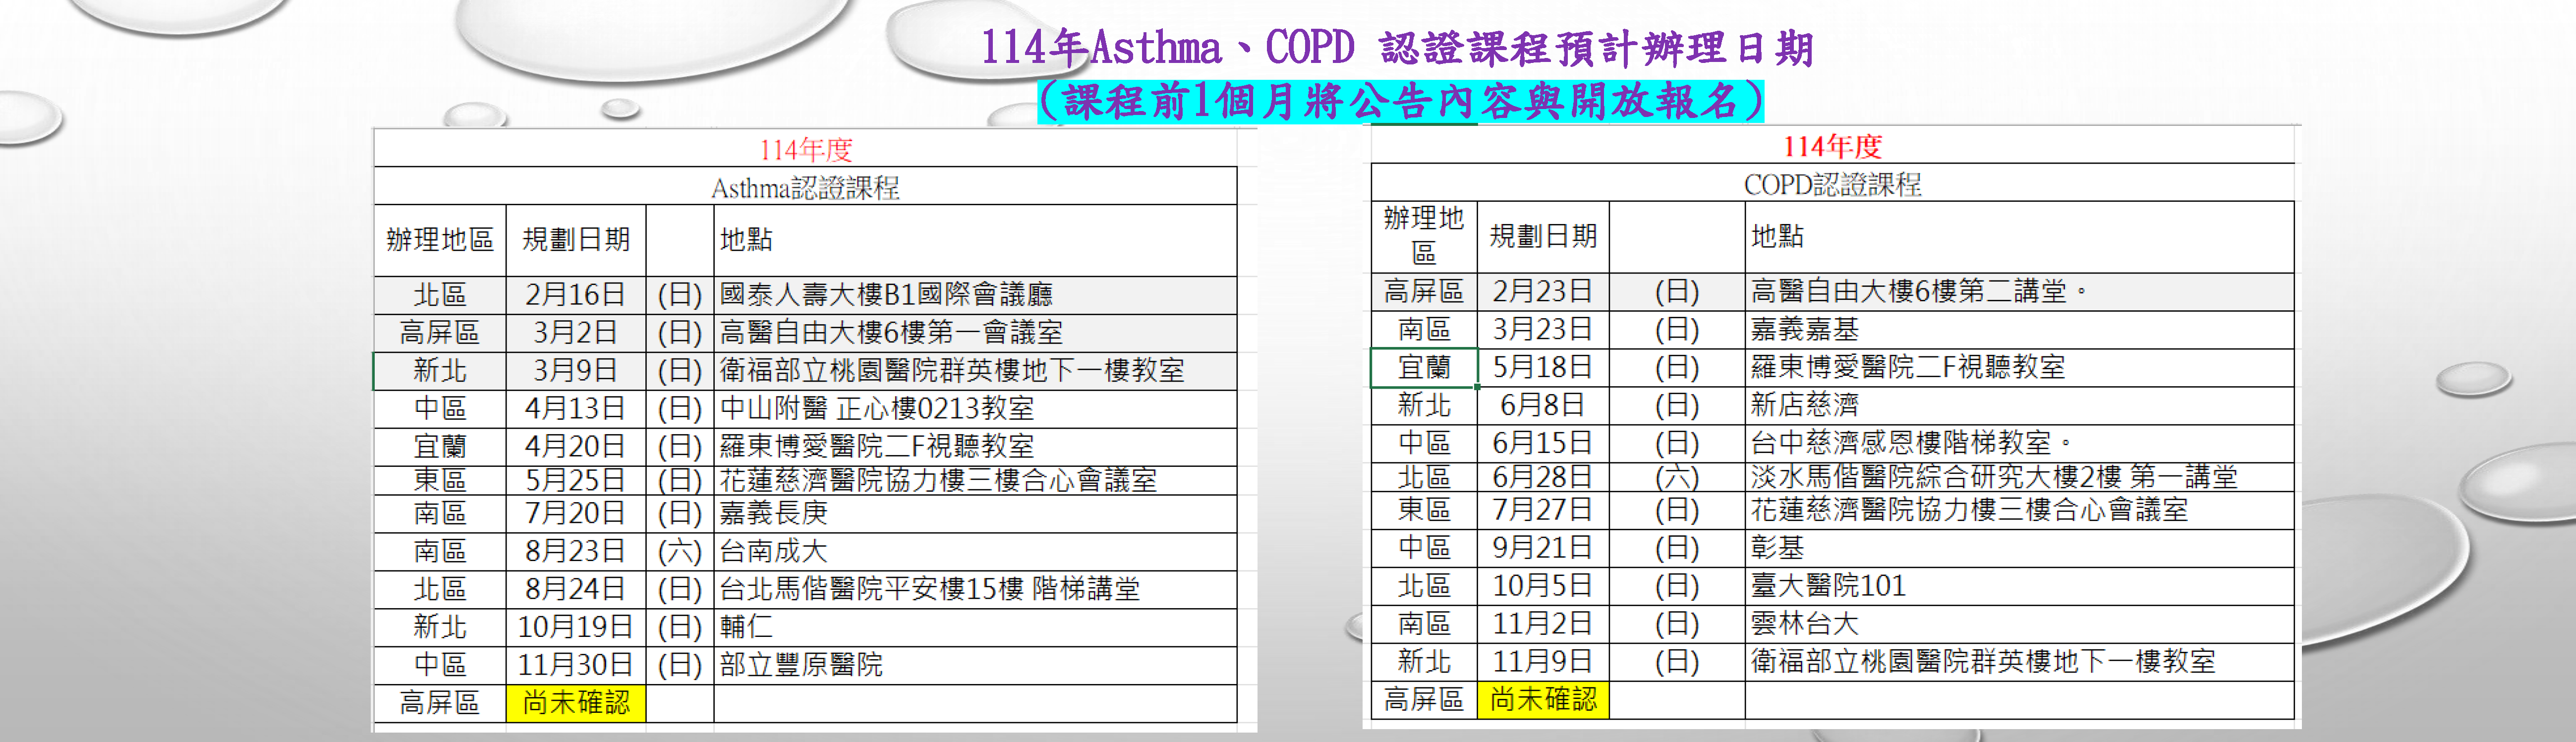Click venue '淡水馬偕醫院綜合研究大樓2樓 第一講堂'
Image resolution: width=2576 pixels, height=742 pixels.
click(1994, 477)
